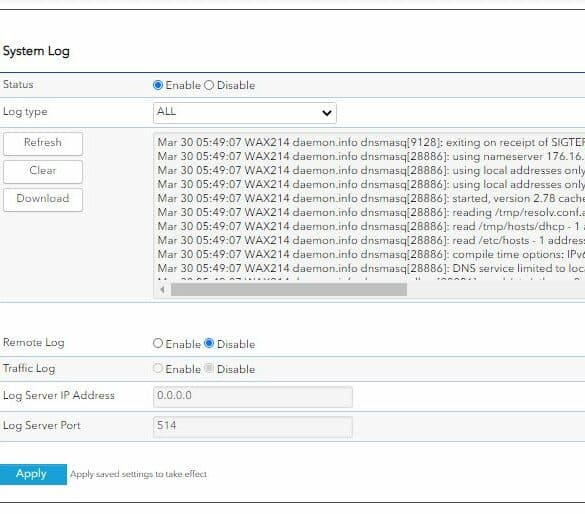585x514 pixels.
Task: Click the blue Apply button
Action: (33, 474)
